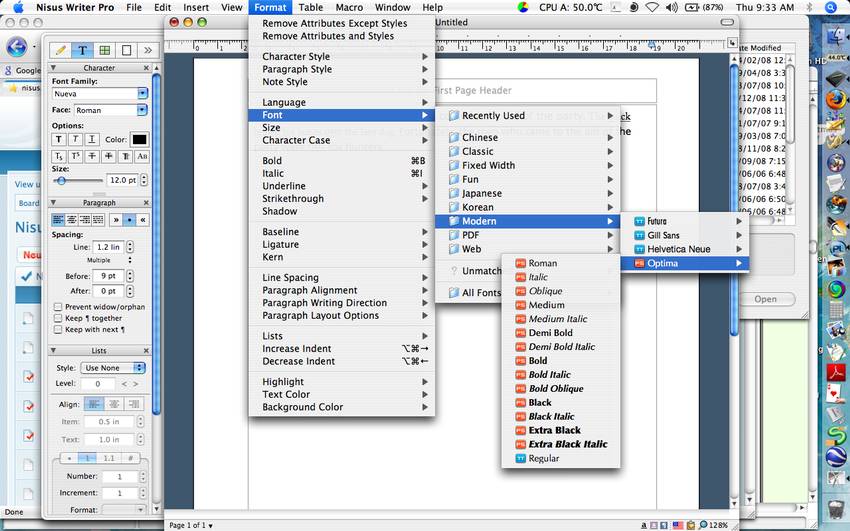Image resolution: width=850 pixels, height=531 pixels.
Task: Choose Text Color in the Format menu
Action: coord(342,394)
